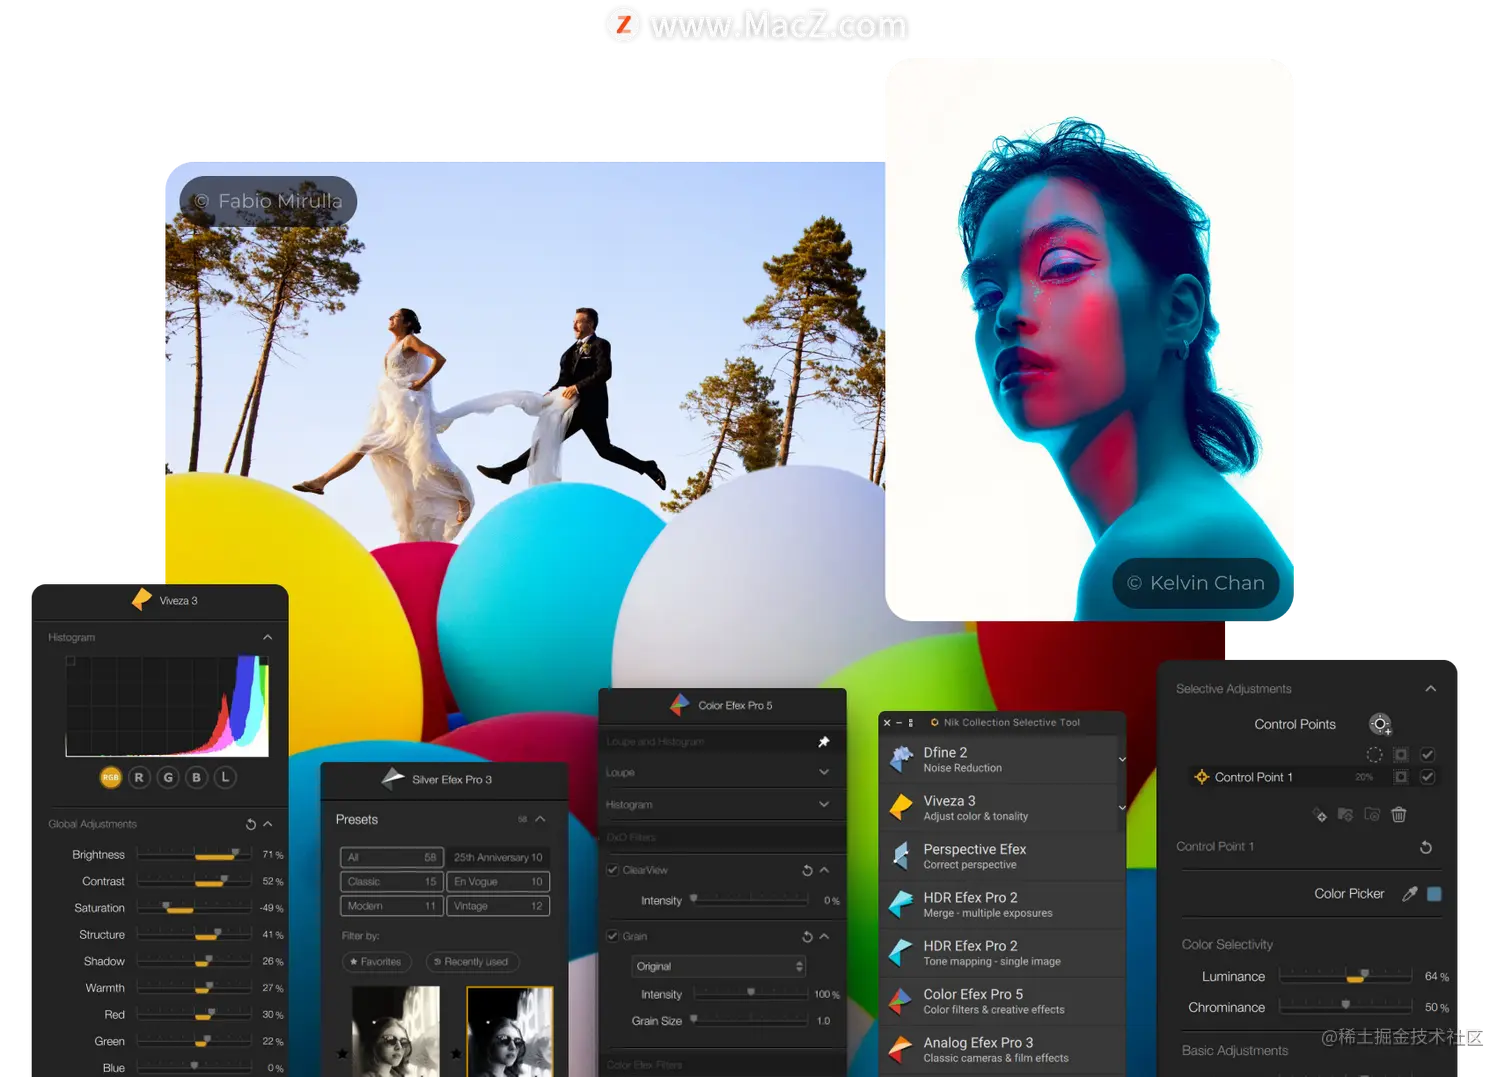
Task: Collapse the ClearView filter section
Action: 824,870
